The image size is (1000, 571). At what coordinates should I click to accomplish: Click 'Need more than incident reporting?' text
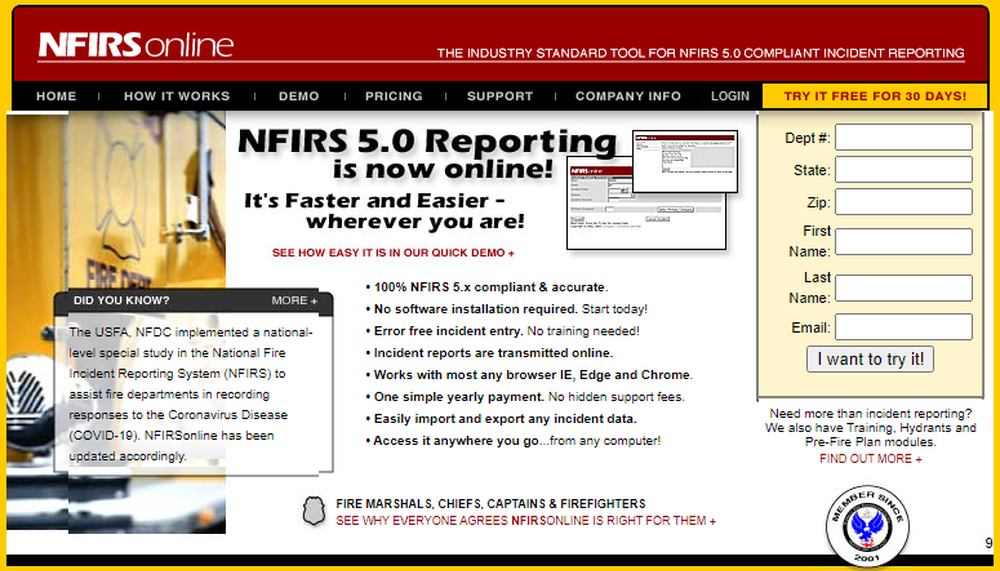(871, 413)
